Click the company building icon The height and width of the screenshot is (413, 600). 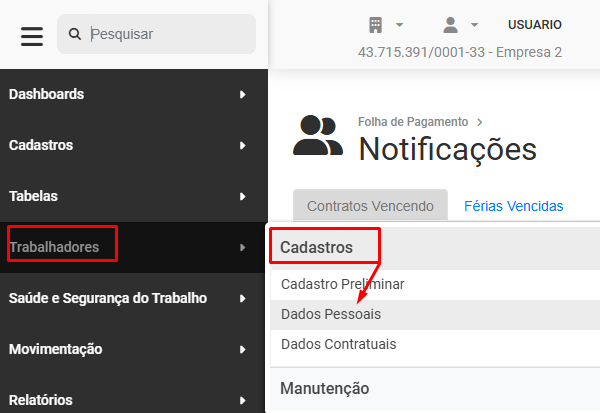click(x=375, y=25)
